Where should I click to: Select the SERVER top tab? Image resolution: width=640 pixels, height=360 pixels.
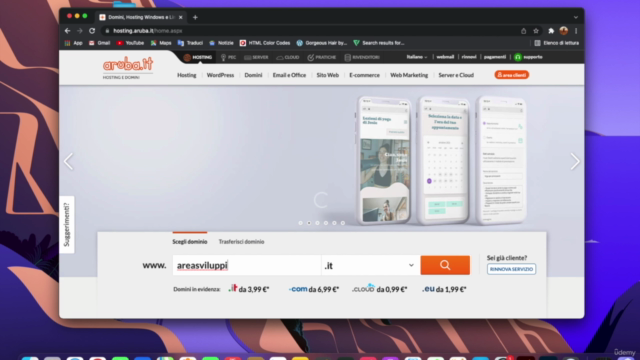(256, 57)
